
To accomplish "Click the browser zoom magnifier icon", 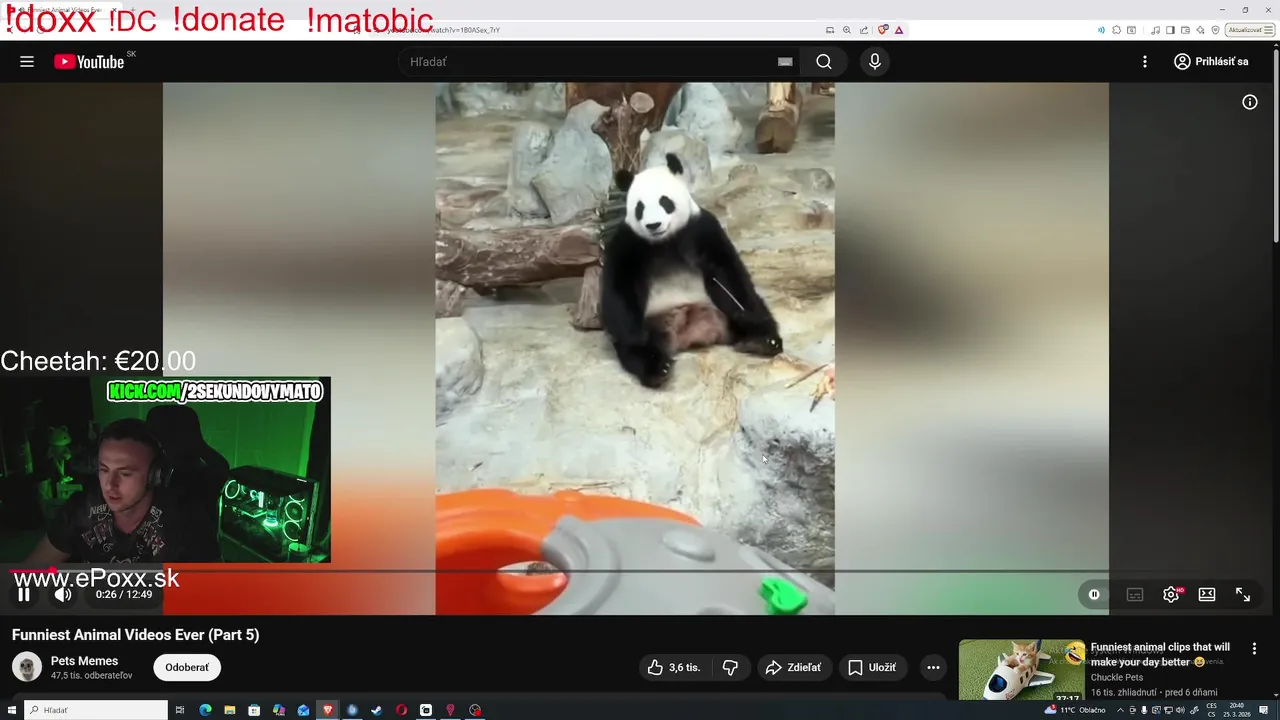I will click(x=846, y=30).
